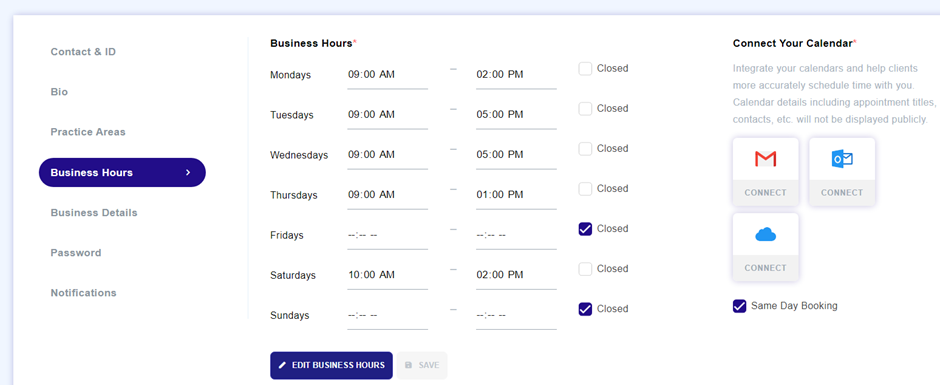Image resolution: width=940 pixels, height=385 pixels.
Task: Check the Closed box for Saturdays
Action: coord(585,269)
